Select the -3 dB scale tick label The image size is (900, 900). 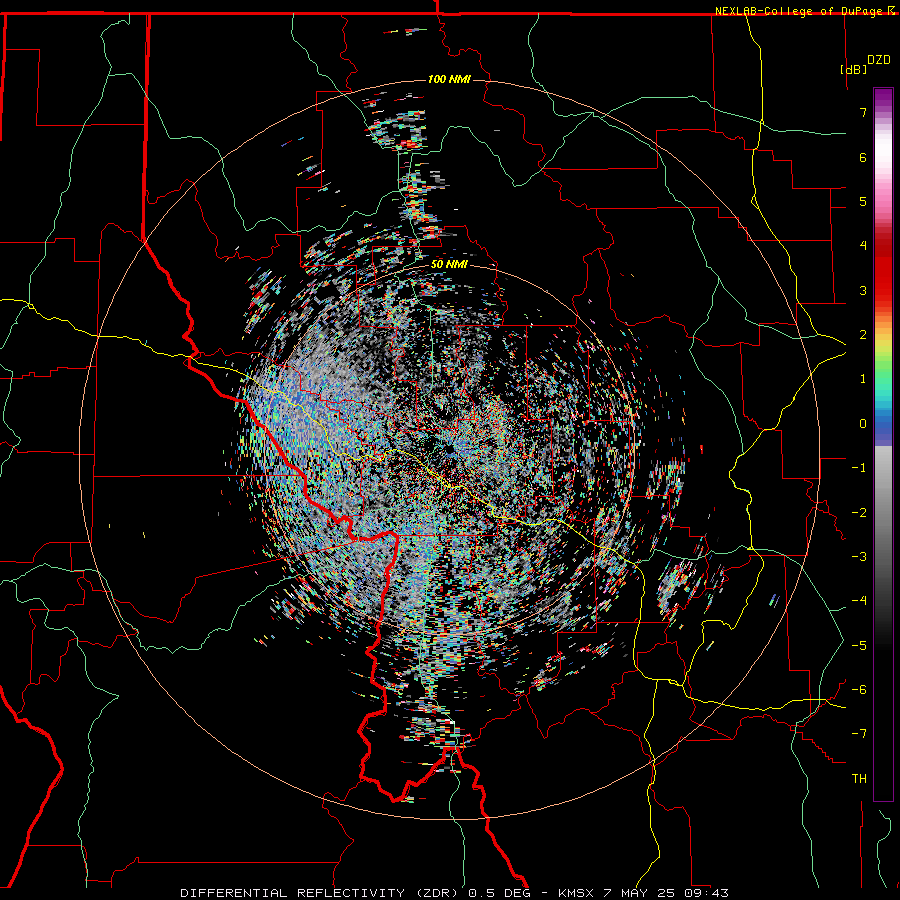point(859,557)
